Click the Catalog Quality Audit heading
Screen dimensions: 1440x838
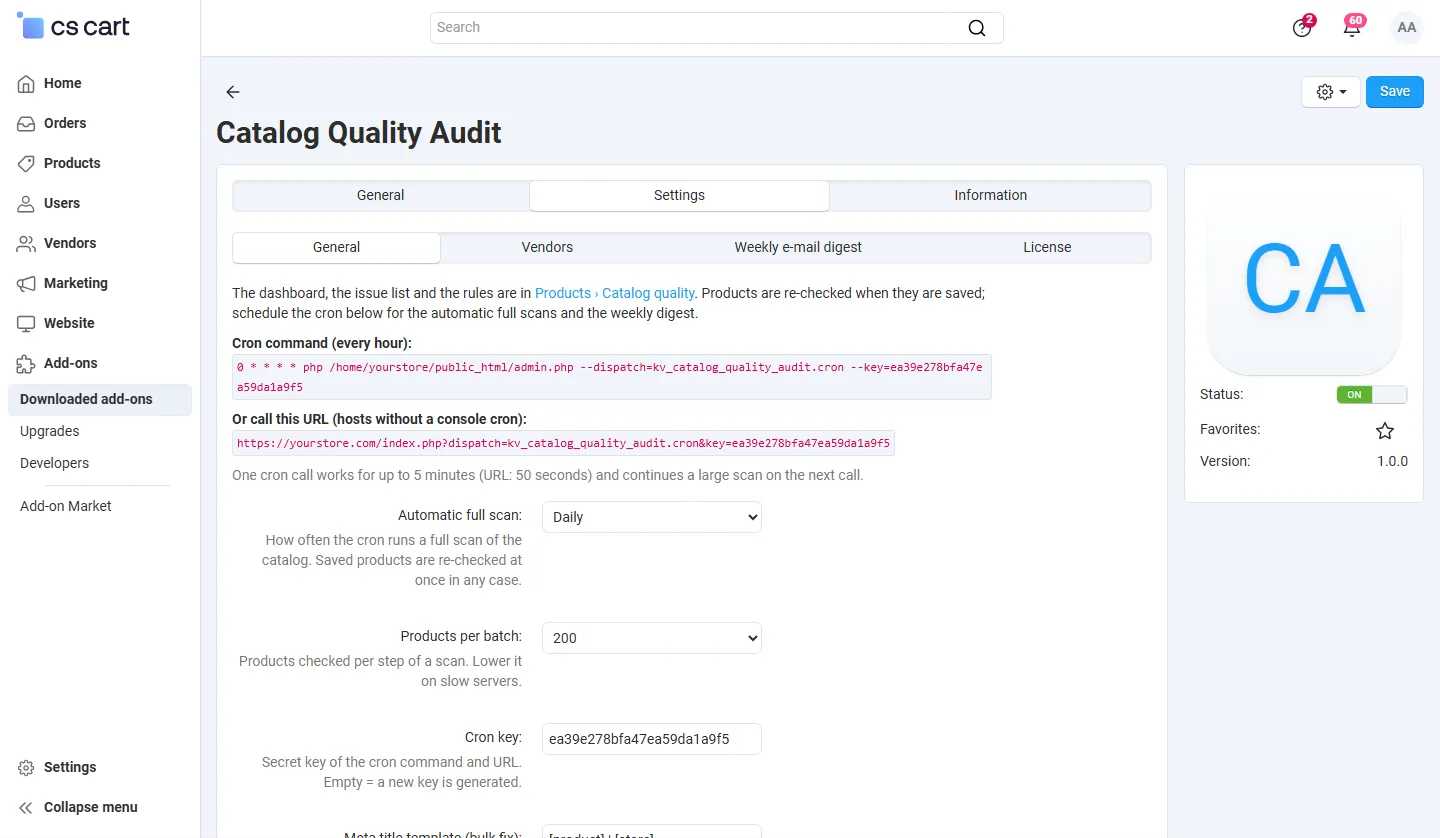pyautogui.click(x=359, y=133)
